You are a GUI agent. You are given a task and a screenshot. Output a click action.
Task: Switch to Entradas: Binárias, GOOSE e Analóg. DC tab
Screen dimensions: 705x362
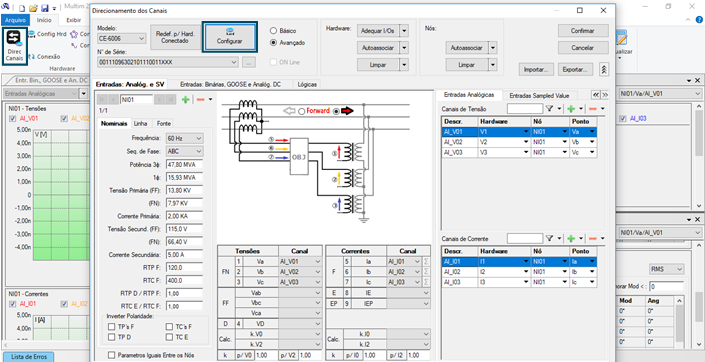pyautogui.click(x=230, y=84)
